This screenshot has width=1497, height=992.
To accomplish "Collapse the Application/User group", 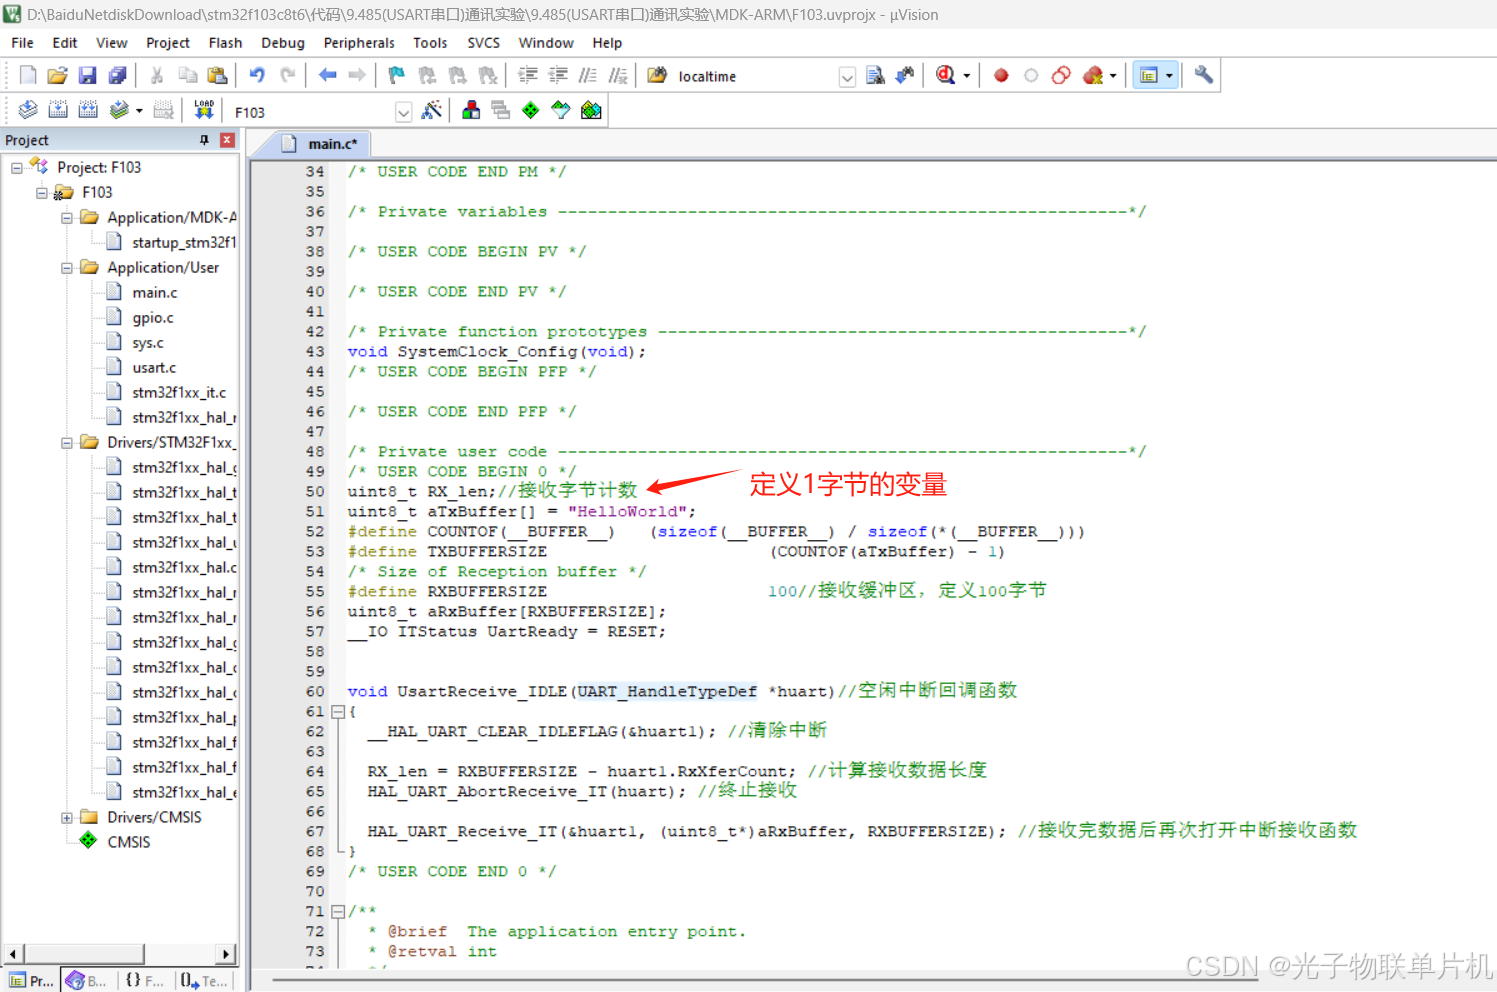I will click(67, 268).
